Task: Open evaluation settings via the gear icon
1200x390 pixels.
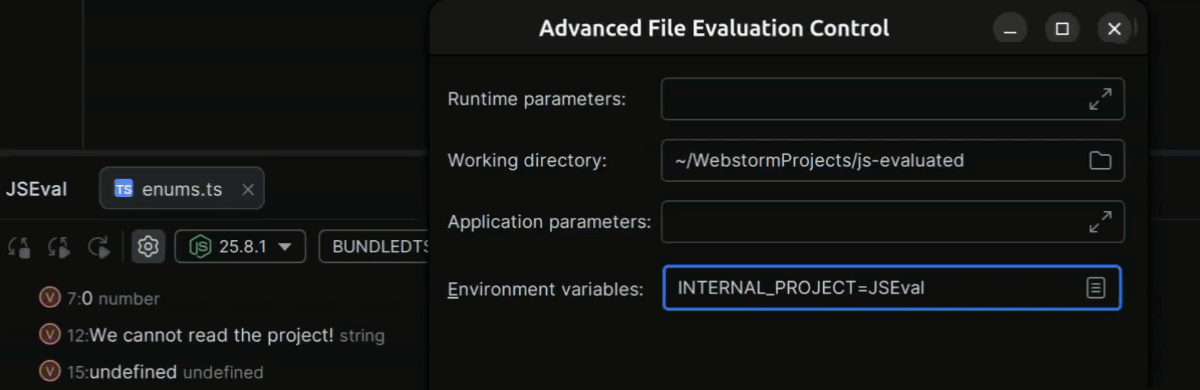Action: click(x=149, y=247)
